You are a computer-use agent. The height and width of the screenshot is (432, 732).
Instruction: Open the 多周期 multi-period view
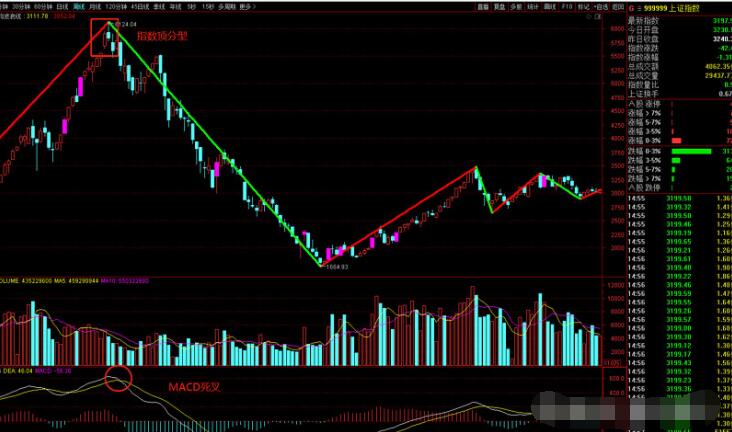[x=227, y=5]
